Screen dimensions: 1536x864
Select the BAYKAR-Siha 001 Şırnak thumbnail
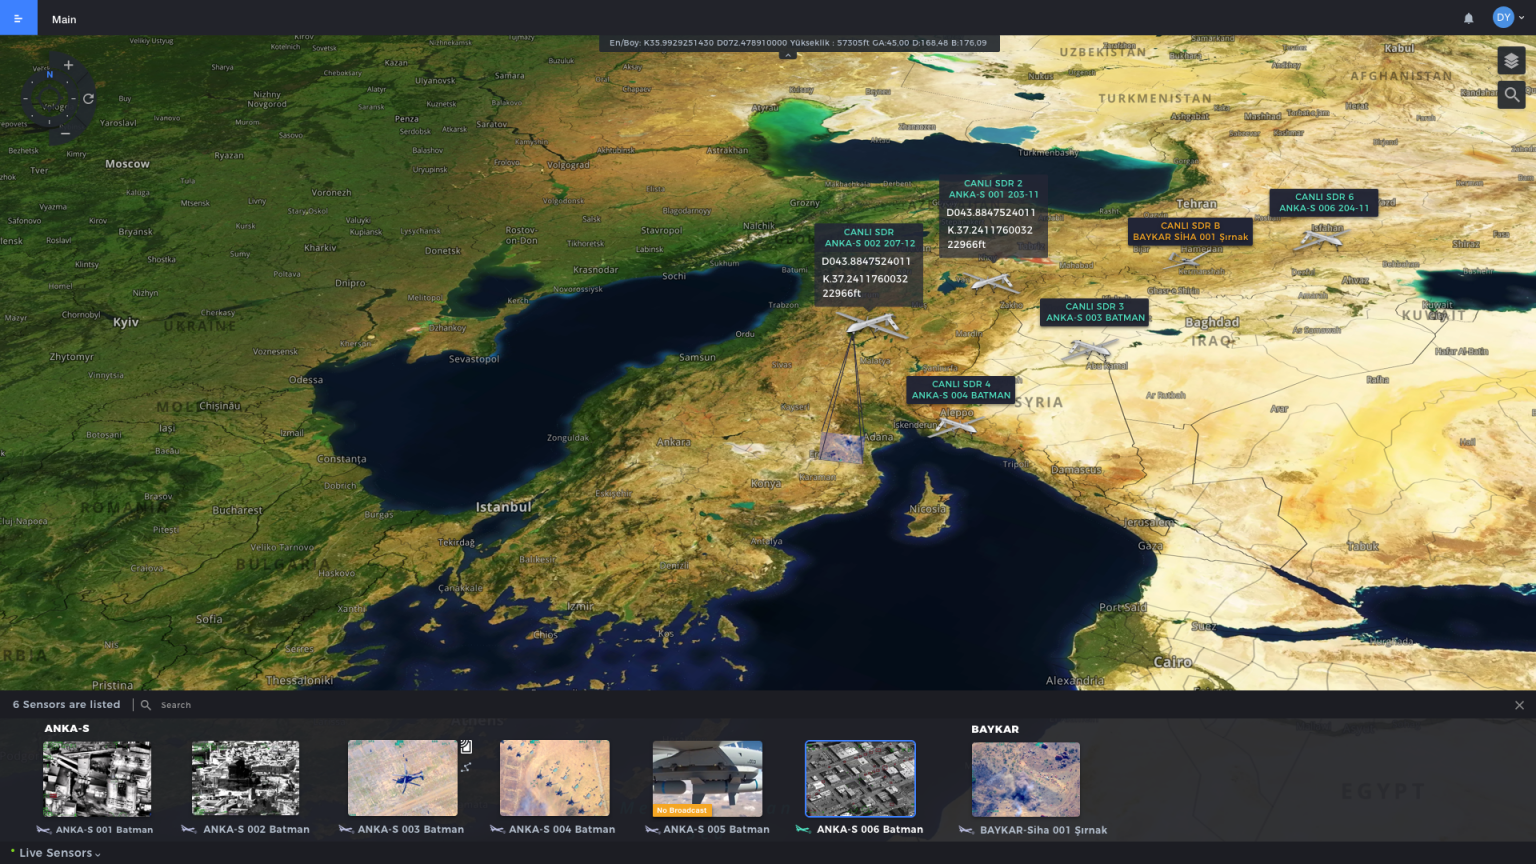point(1025,779)
